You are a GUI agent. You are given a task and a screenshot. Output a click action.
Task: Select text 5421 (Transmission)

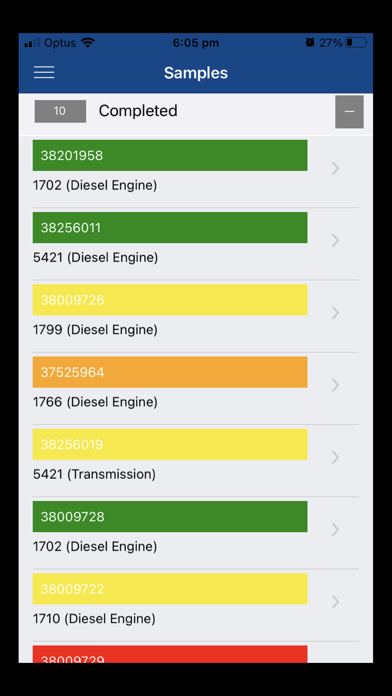point(94,474)
